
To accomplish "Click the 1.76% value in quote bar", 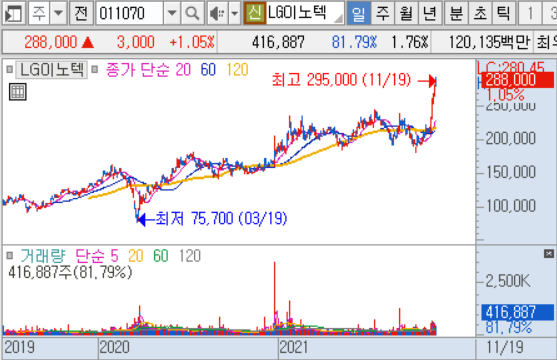I will [410, 42].
